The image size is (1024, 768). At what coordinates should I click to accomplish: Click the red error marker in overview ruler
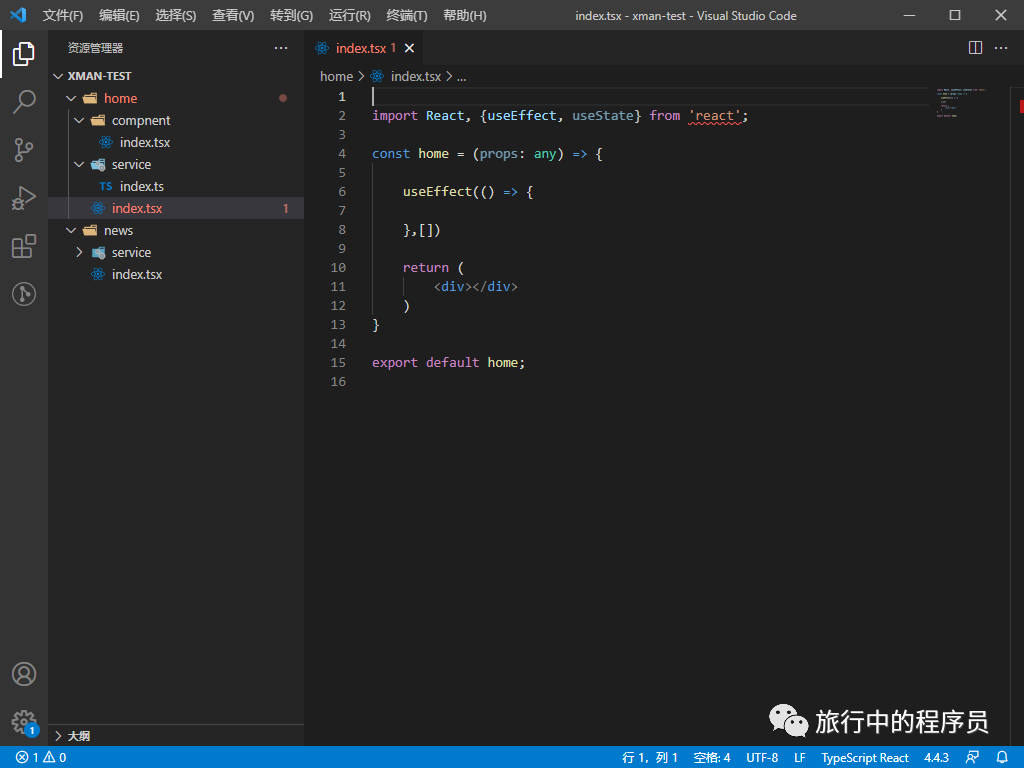[1021, 106]
